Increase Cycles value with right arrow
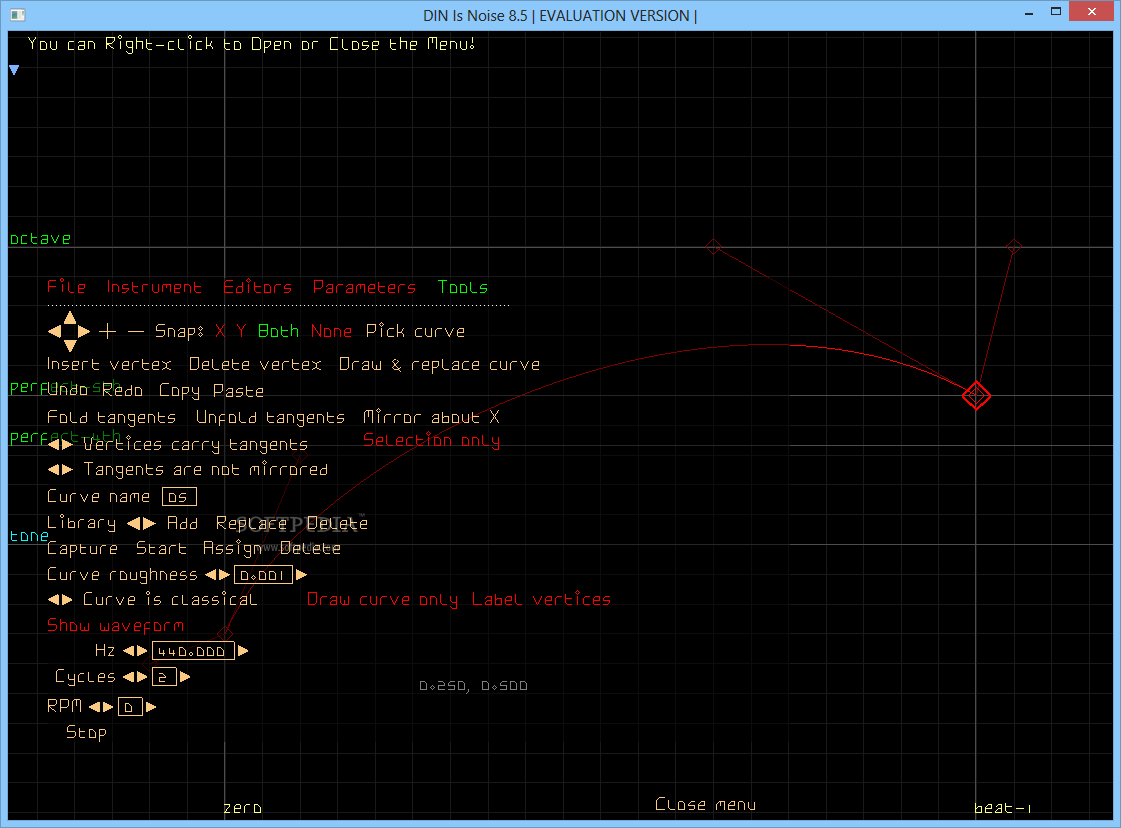 pos(142,676)
